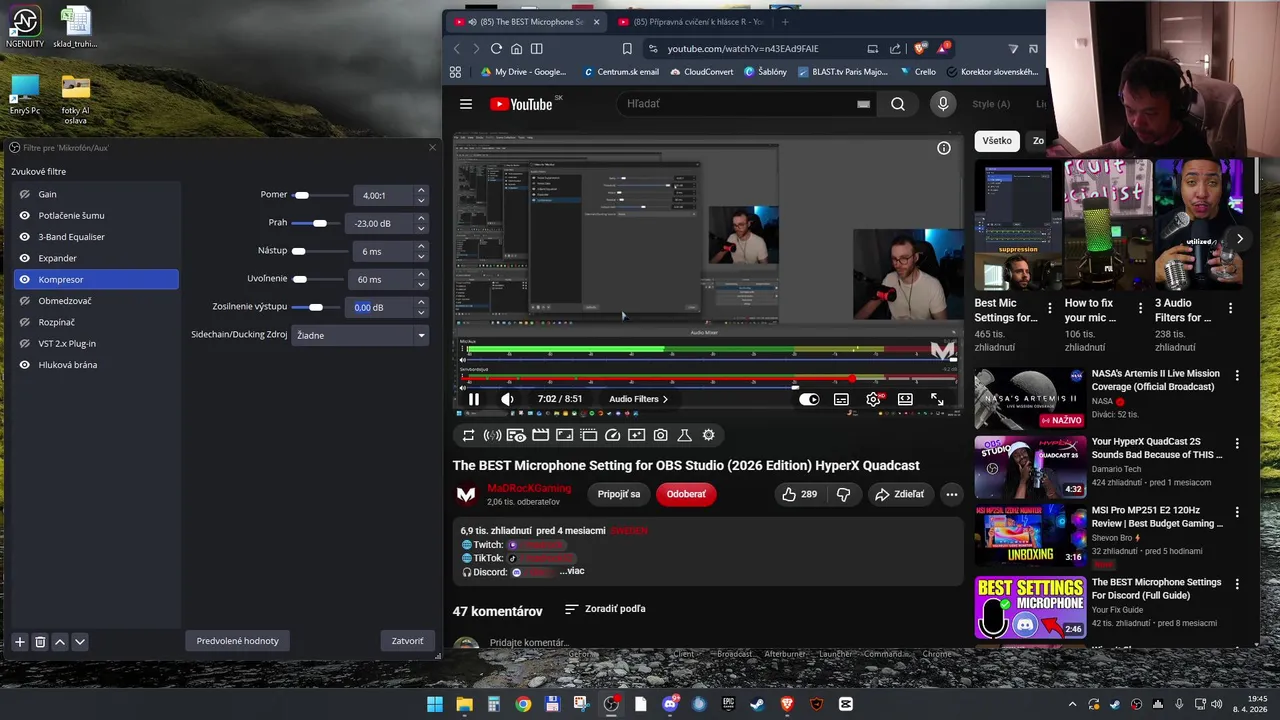Decrease Prah value with down stepper
The width and height of the screenshot is (1280, 720).
(x=421, y=228)
